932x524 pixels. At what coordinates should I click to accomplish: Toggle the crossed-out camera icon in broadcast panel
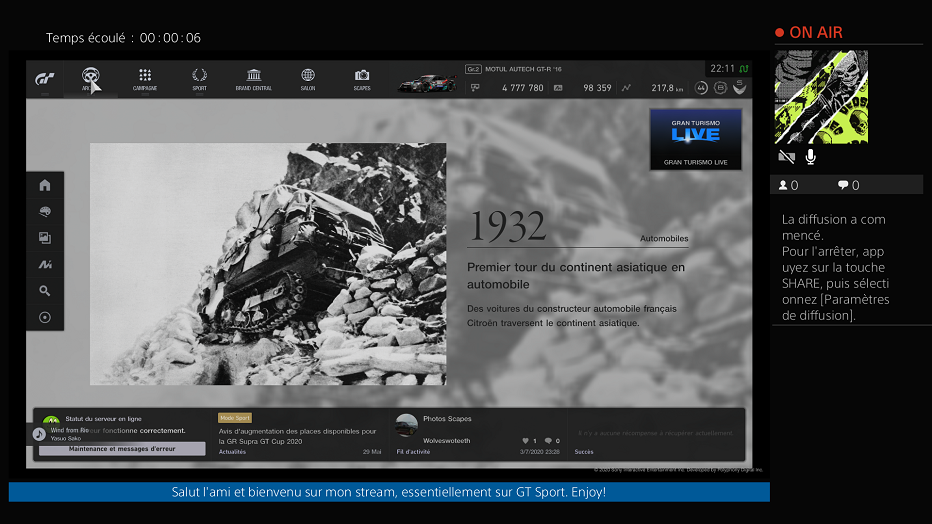pyautogui.click(x=786, y=157)
